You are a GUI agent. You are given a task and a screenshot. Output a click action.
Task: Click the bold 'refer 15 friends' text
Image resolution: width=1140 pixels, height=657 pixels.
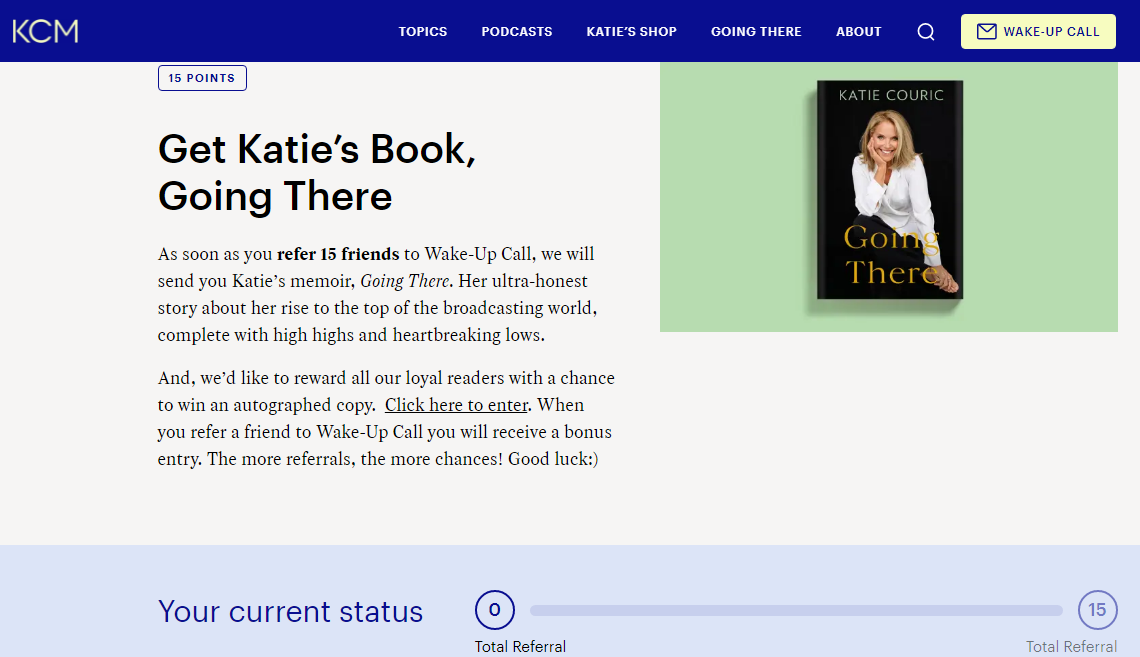(338, 254)
